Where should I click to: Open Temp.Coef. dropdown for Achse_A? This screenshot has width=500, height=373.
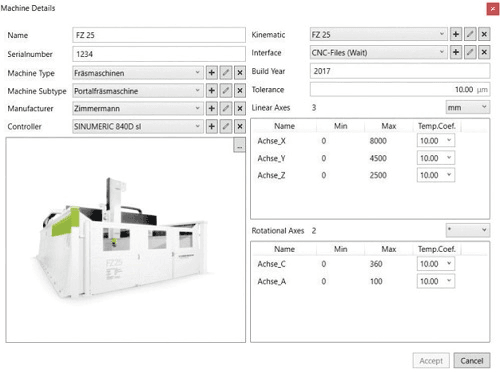click(x=436, y=281)
